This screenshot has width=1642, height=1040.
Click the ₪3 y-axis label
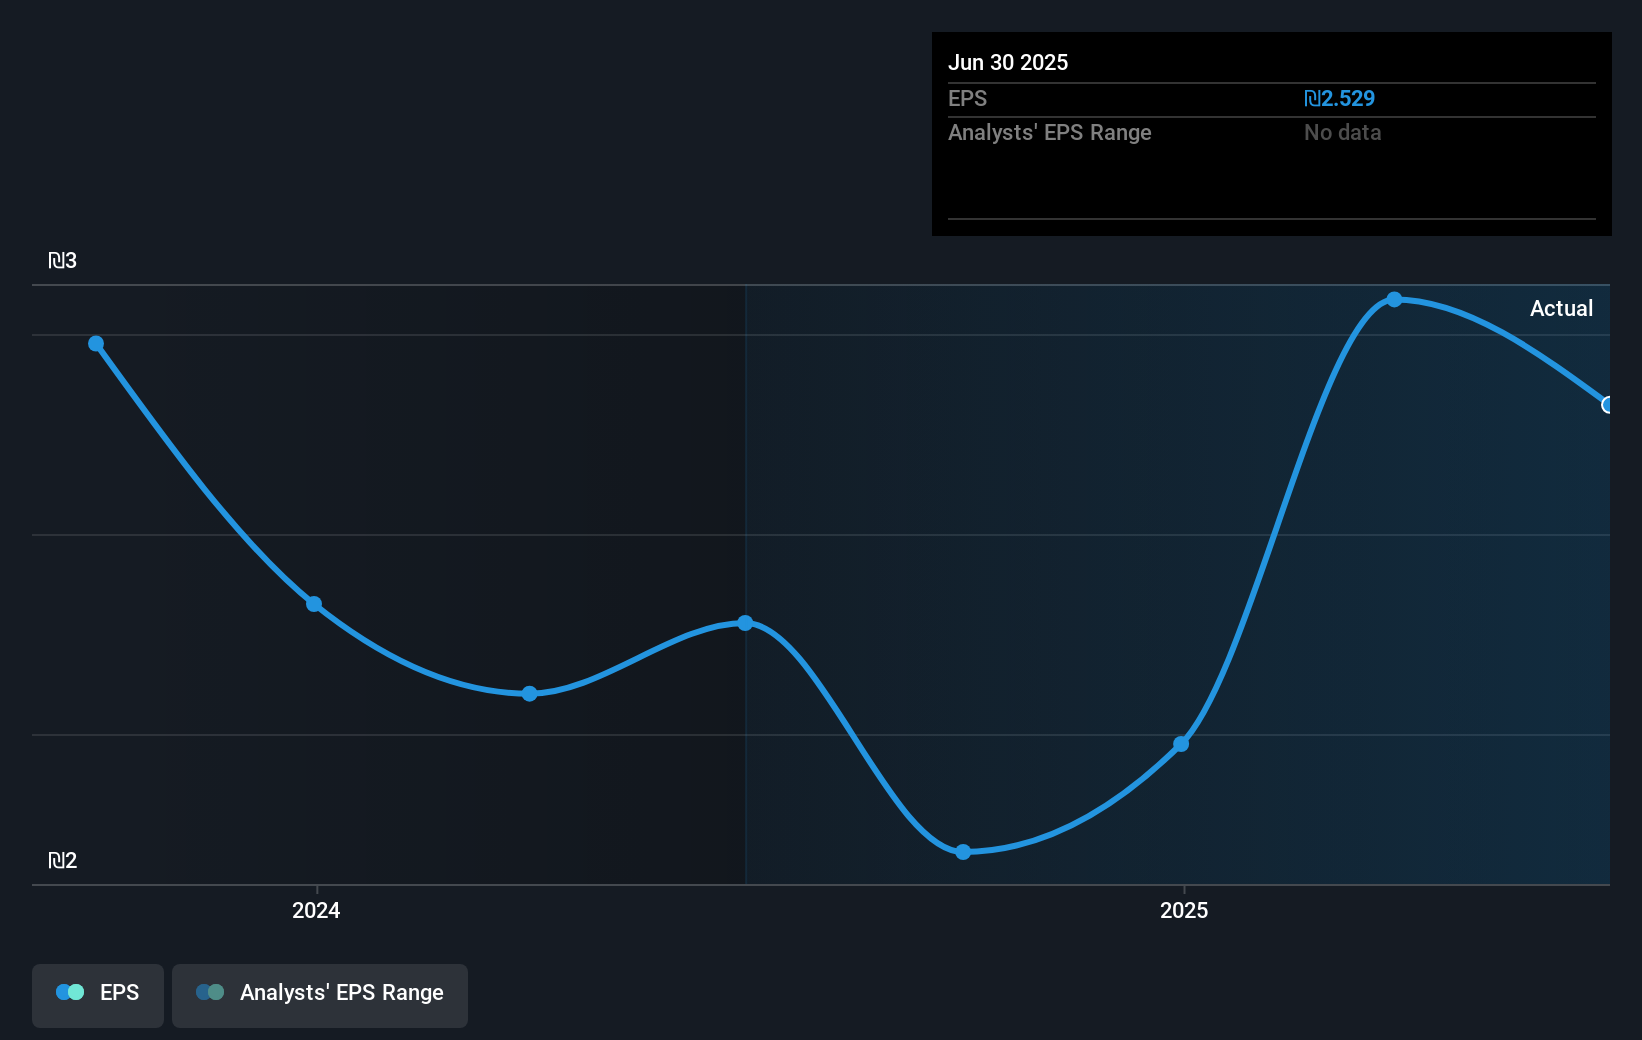coord(62,261)
